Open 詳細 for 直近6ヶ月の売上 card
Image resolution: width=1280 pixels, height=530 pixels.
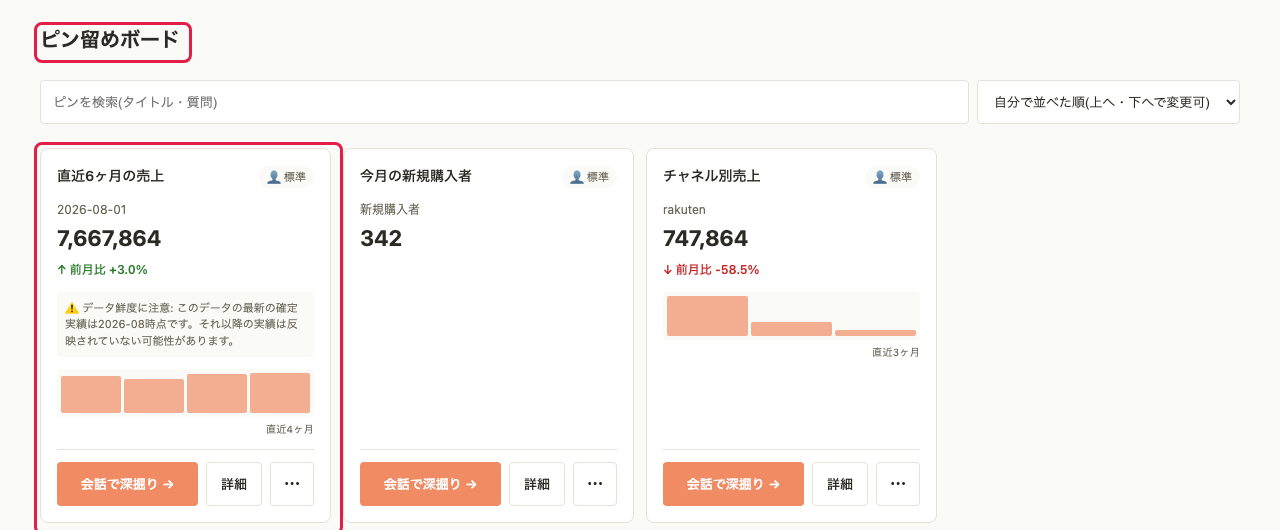pyautogui.click(x=234, y=484)
